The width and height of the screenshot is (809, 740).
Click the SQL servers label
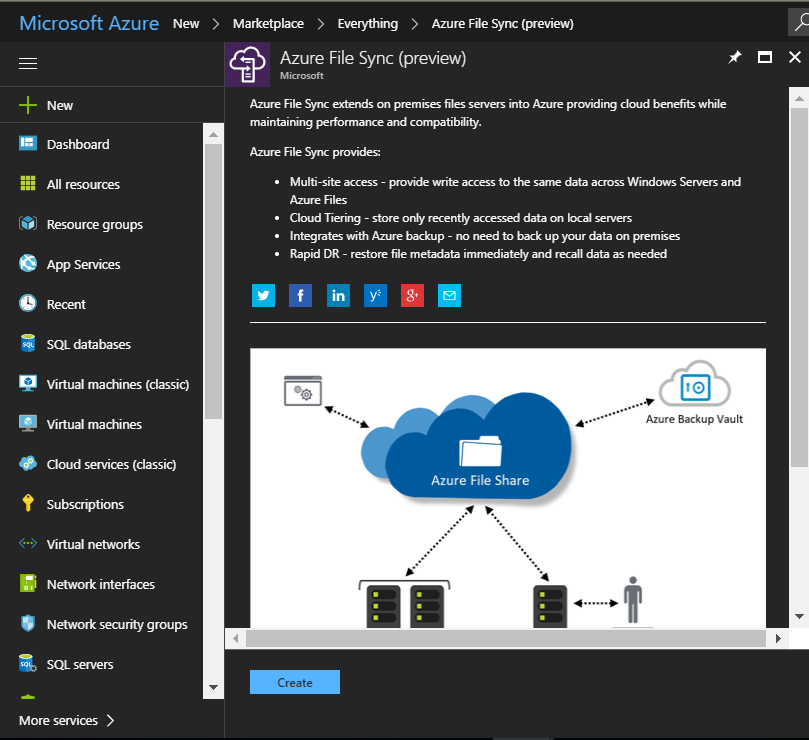tap(80, 664)
